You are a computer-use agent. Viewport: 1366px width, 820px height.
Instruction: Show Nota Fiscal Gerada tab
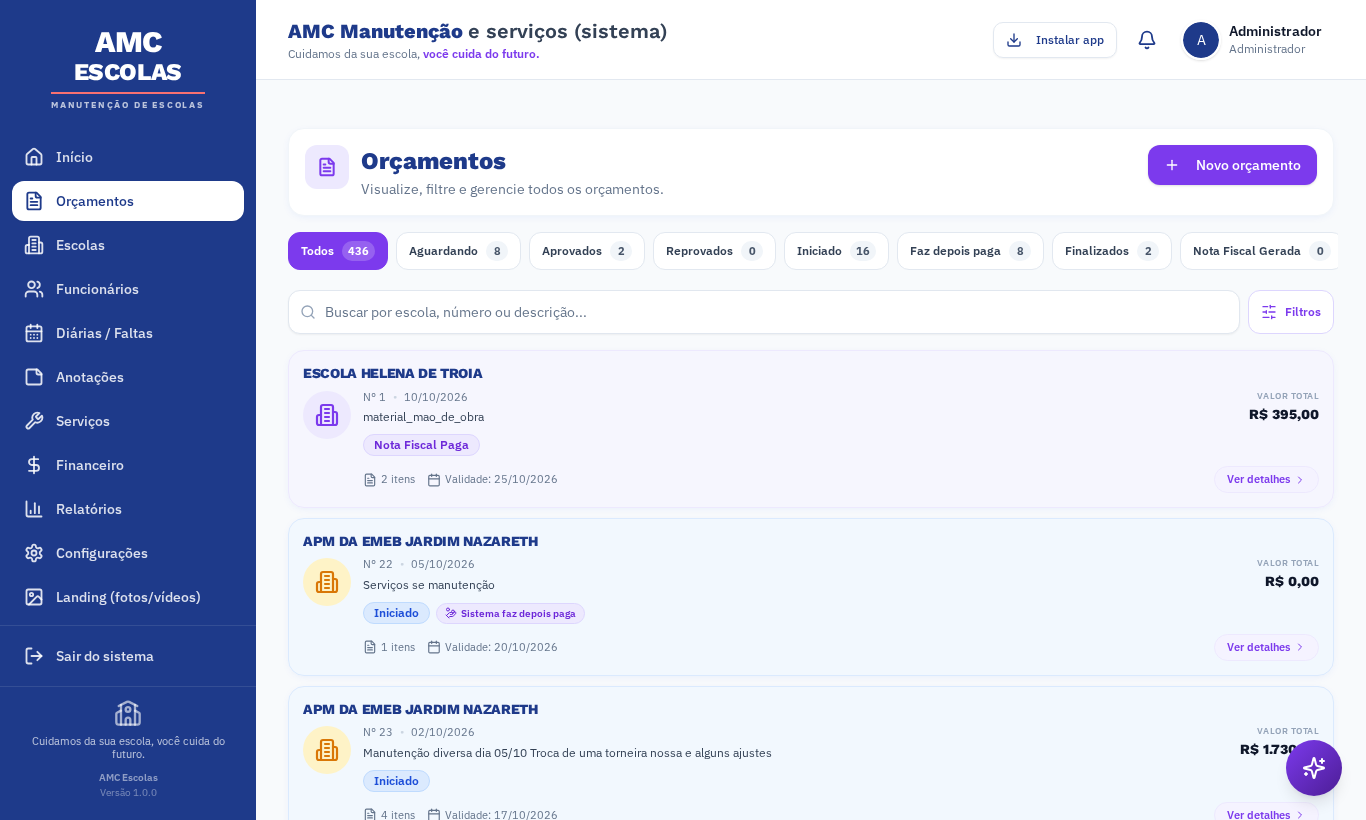[1260, 251]
